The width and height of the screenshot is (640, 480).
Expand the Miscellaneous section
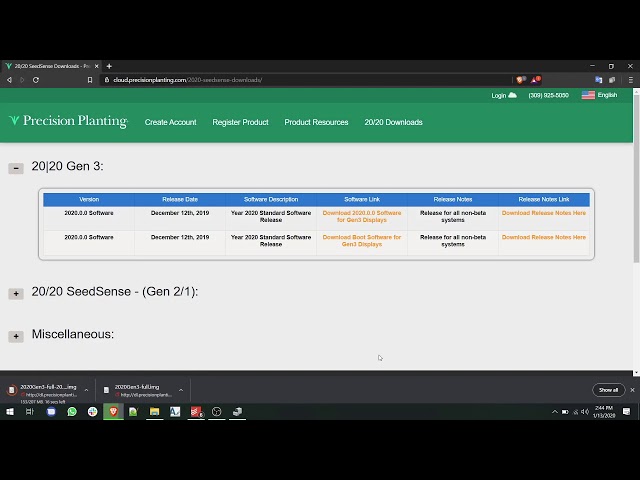pos(16,336)
